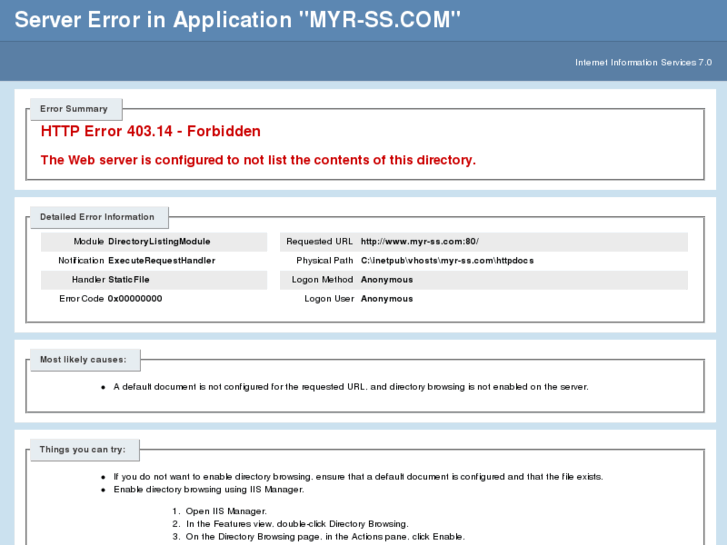The image size is (727, 545).
Task: Click the ExecuteRequestHandler notification value
Action: (162, 260)
